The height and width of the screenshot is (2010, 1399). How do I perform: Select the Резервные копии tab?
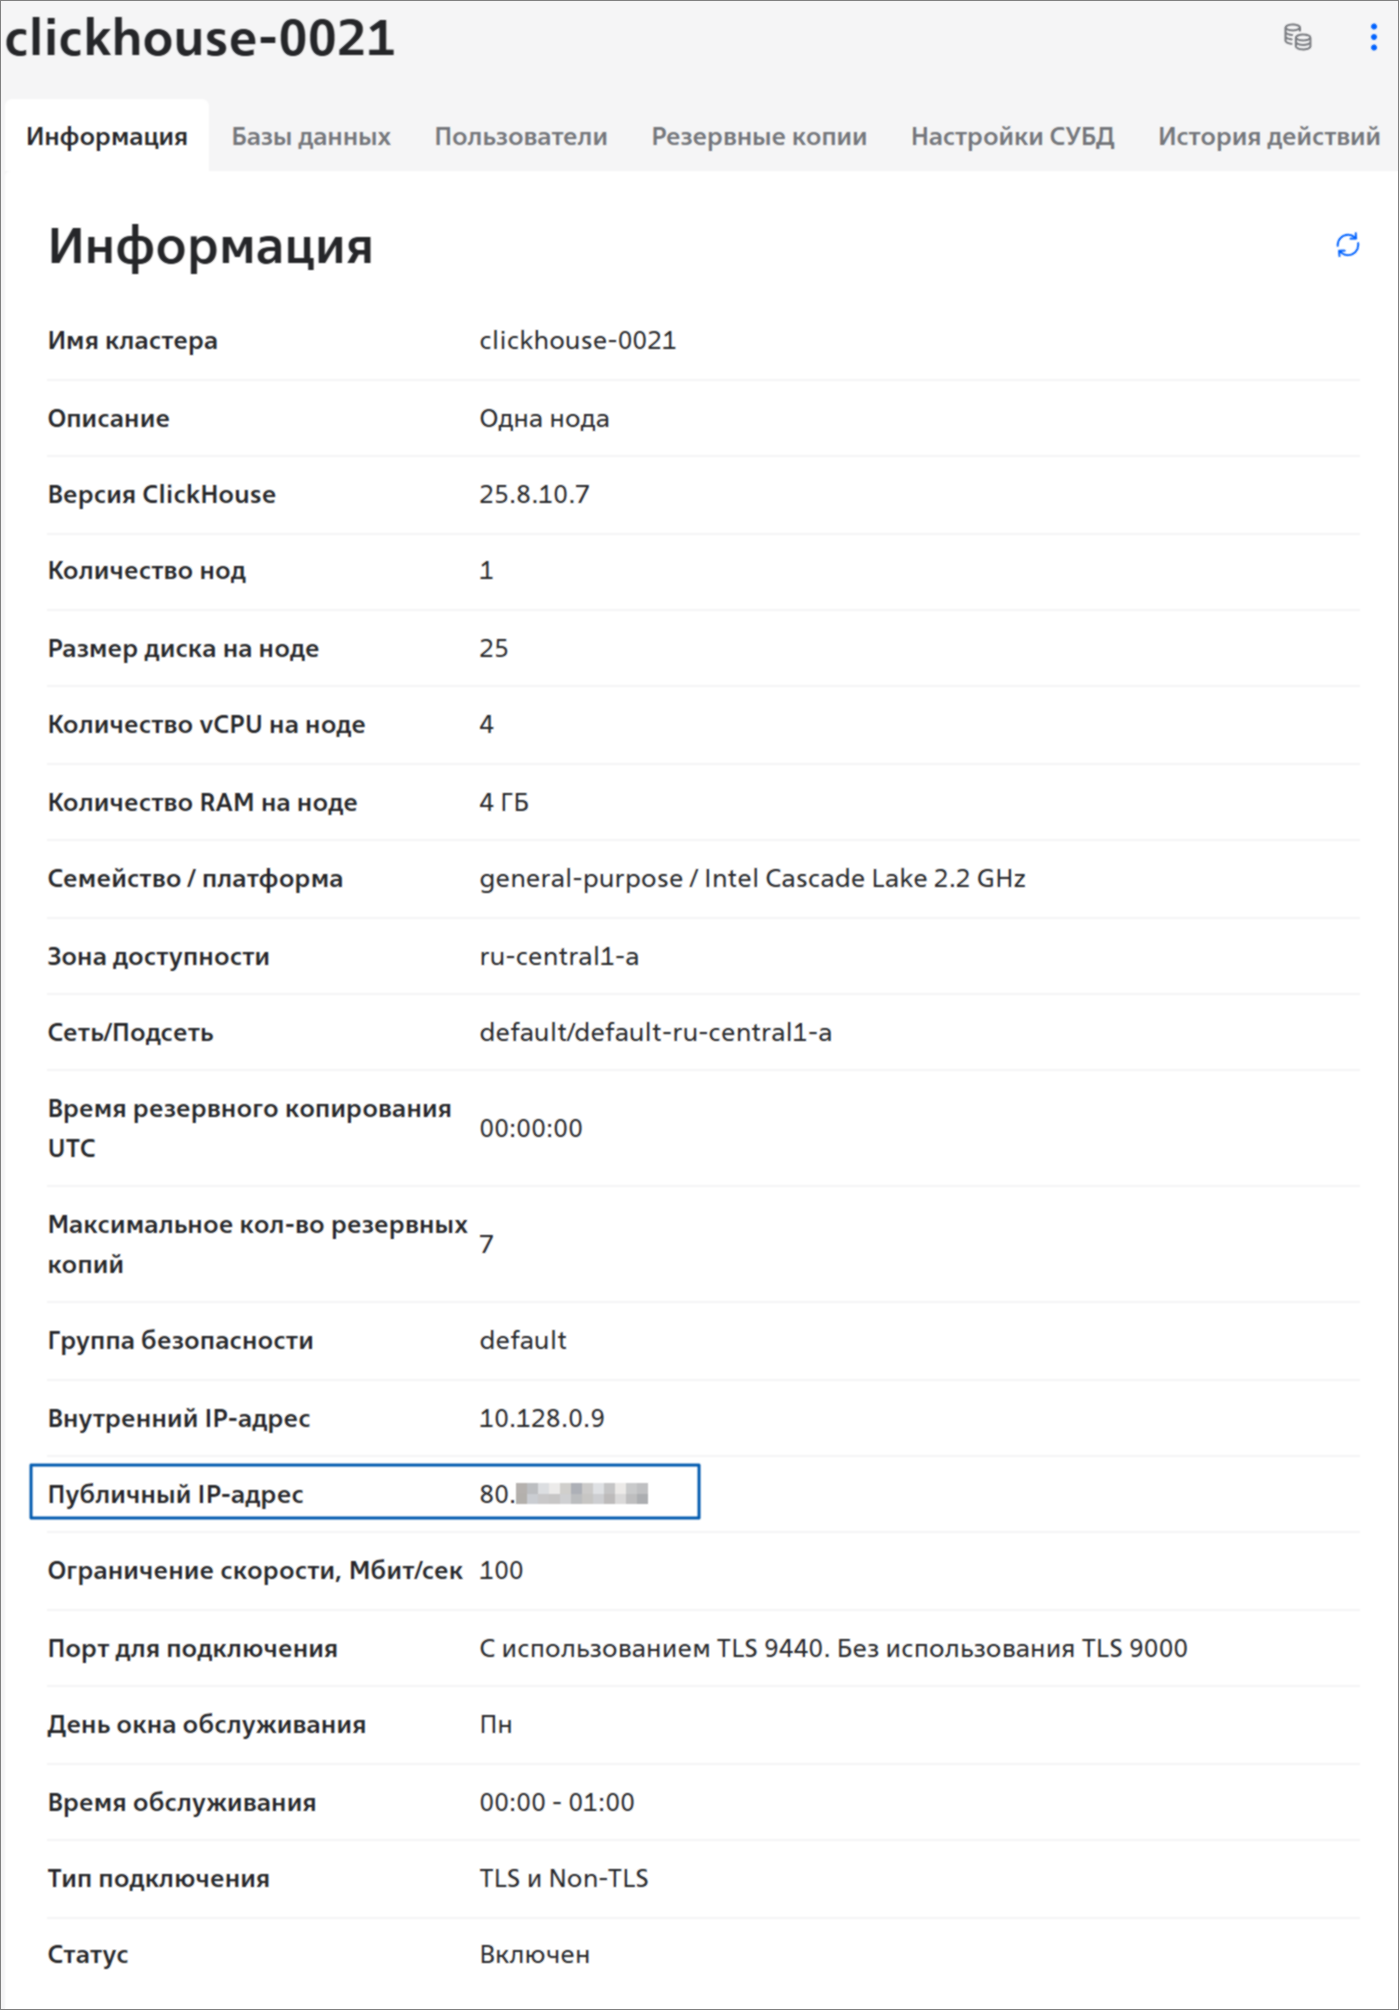click(759, 136)
